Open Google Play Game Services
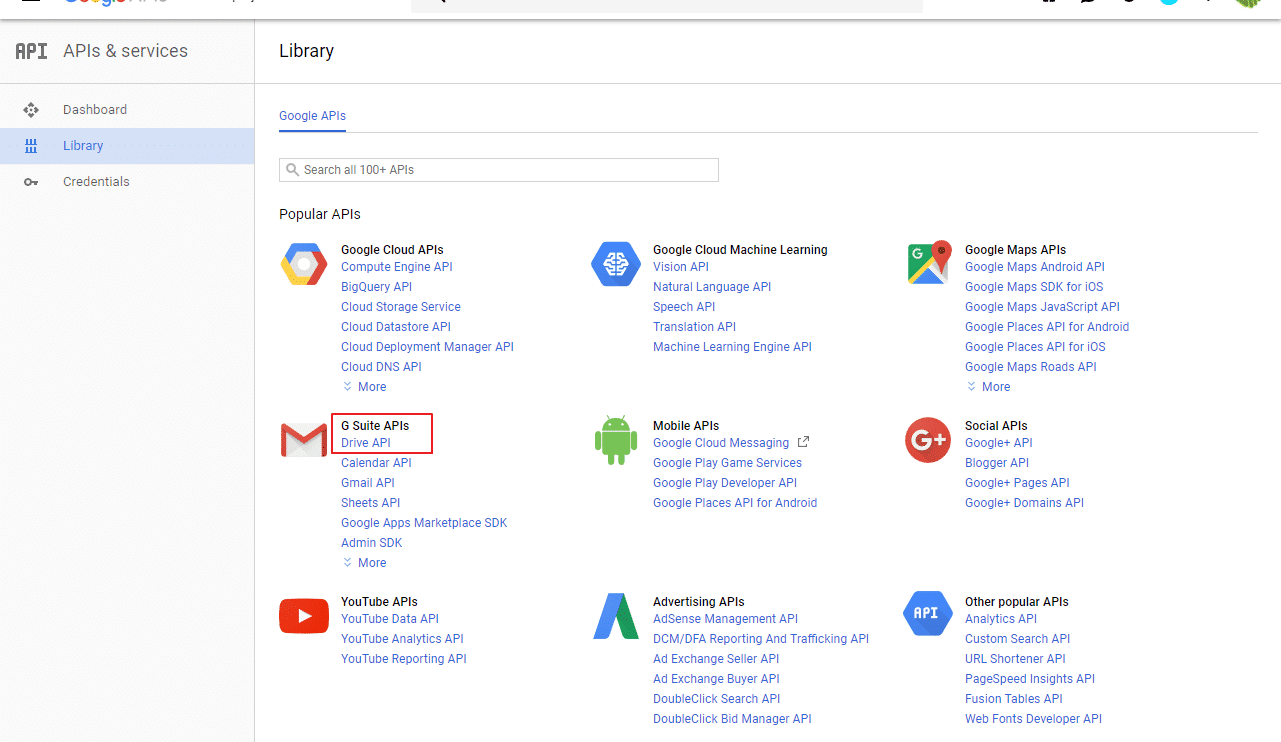This screenshot has width=1281, height=742. tap(727, 463)
